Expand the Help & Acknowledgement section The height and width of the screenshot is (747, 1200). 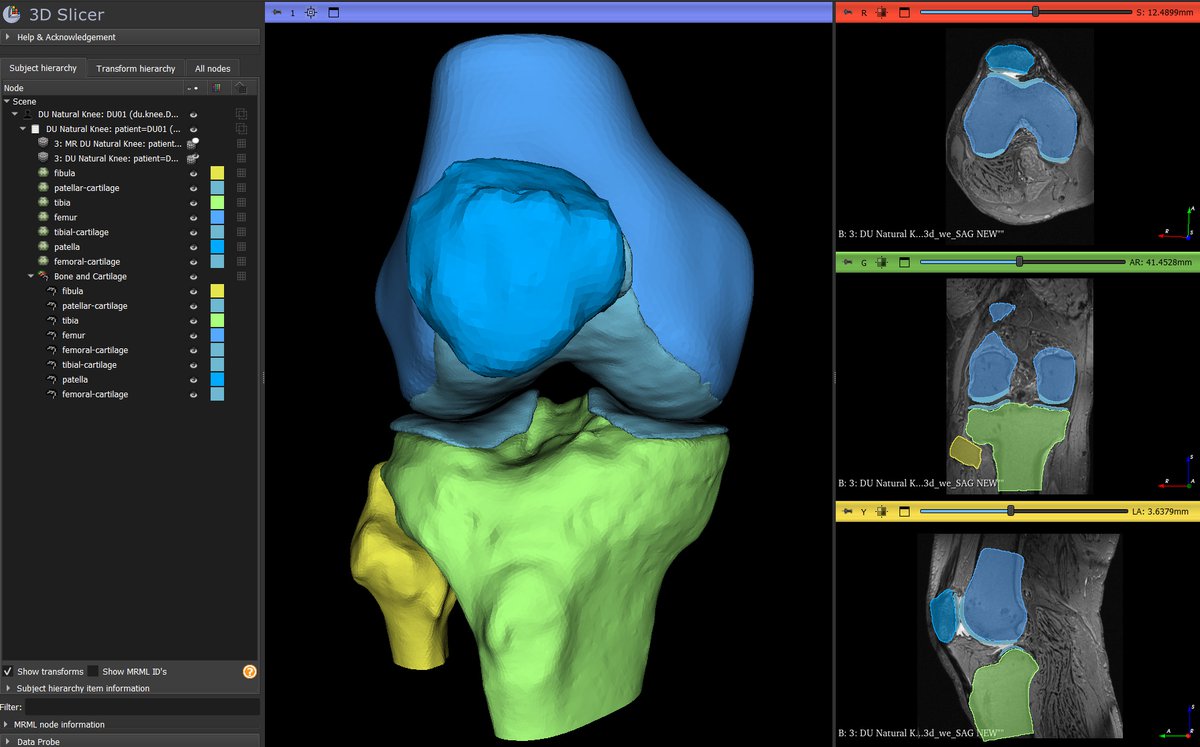tap(9, 37)
